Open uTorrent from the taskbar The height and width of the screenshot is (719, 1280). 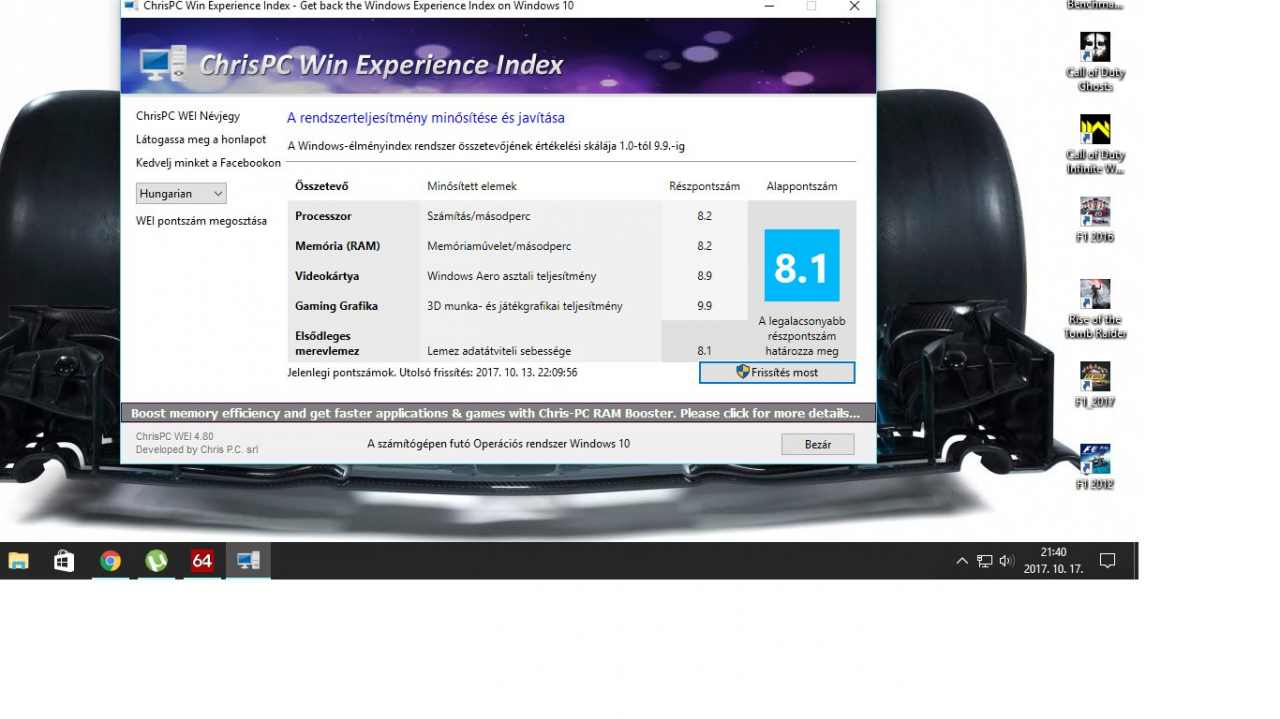(x=156, y=561)
